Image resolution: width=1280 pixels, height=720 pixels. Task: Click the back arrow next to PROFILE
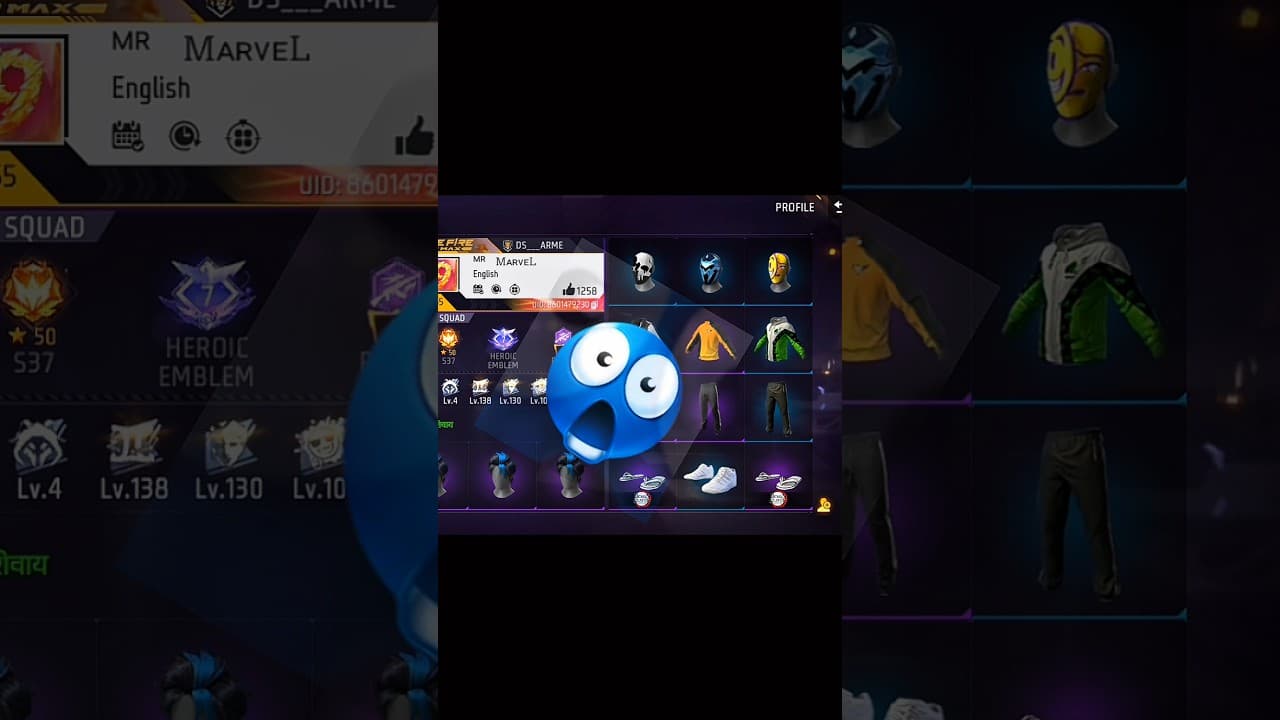coord(838,207)
